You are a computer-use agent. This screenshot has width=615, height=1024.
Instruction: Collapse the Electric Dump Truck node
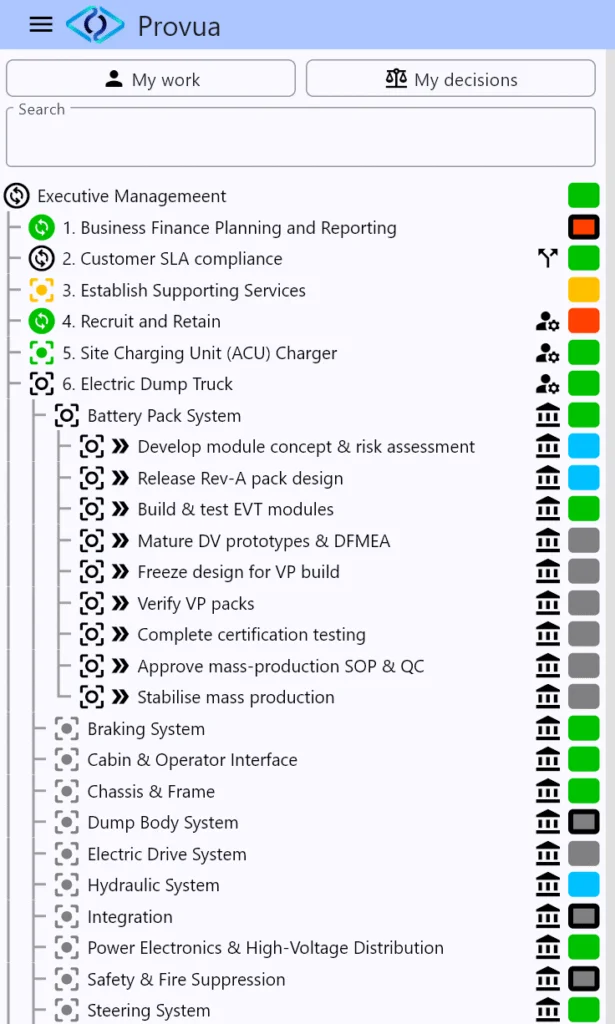[x=41, y=384]
